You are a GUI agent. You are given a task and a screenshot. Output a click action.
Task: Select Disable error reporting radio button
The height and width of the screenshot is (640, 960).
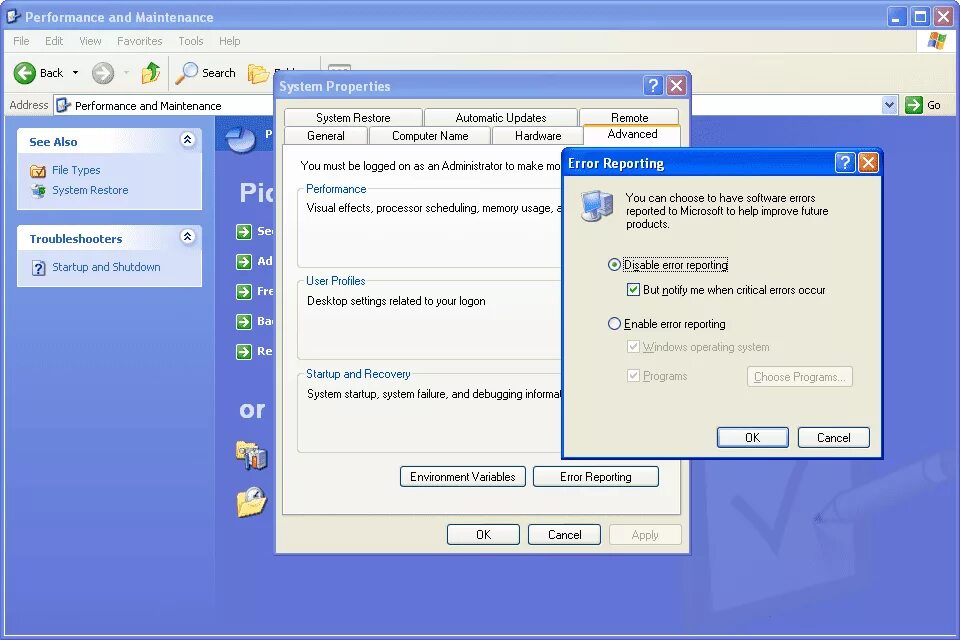tap(614, 265)
